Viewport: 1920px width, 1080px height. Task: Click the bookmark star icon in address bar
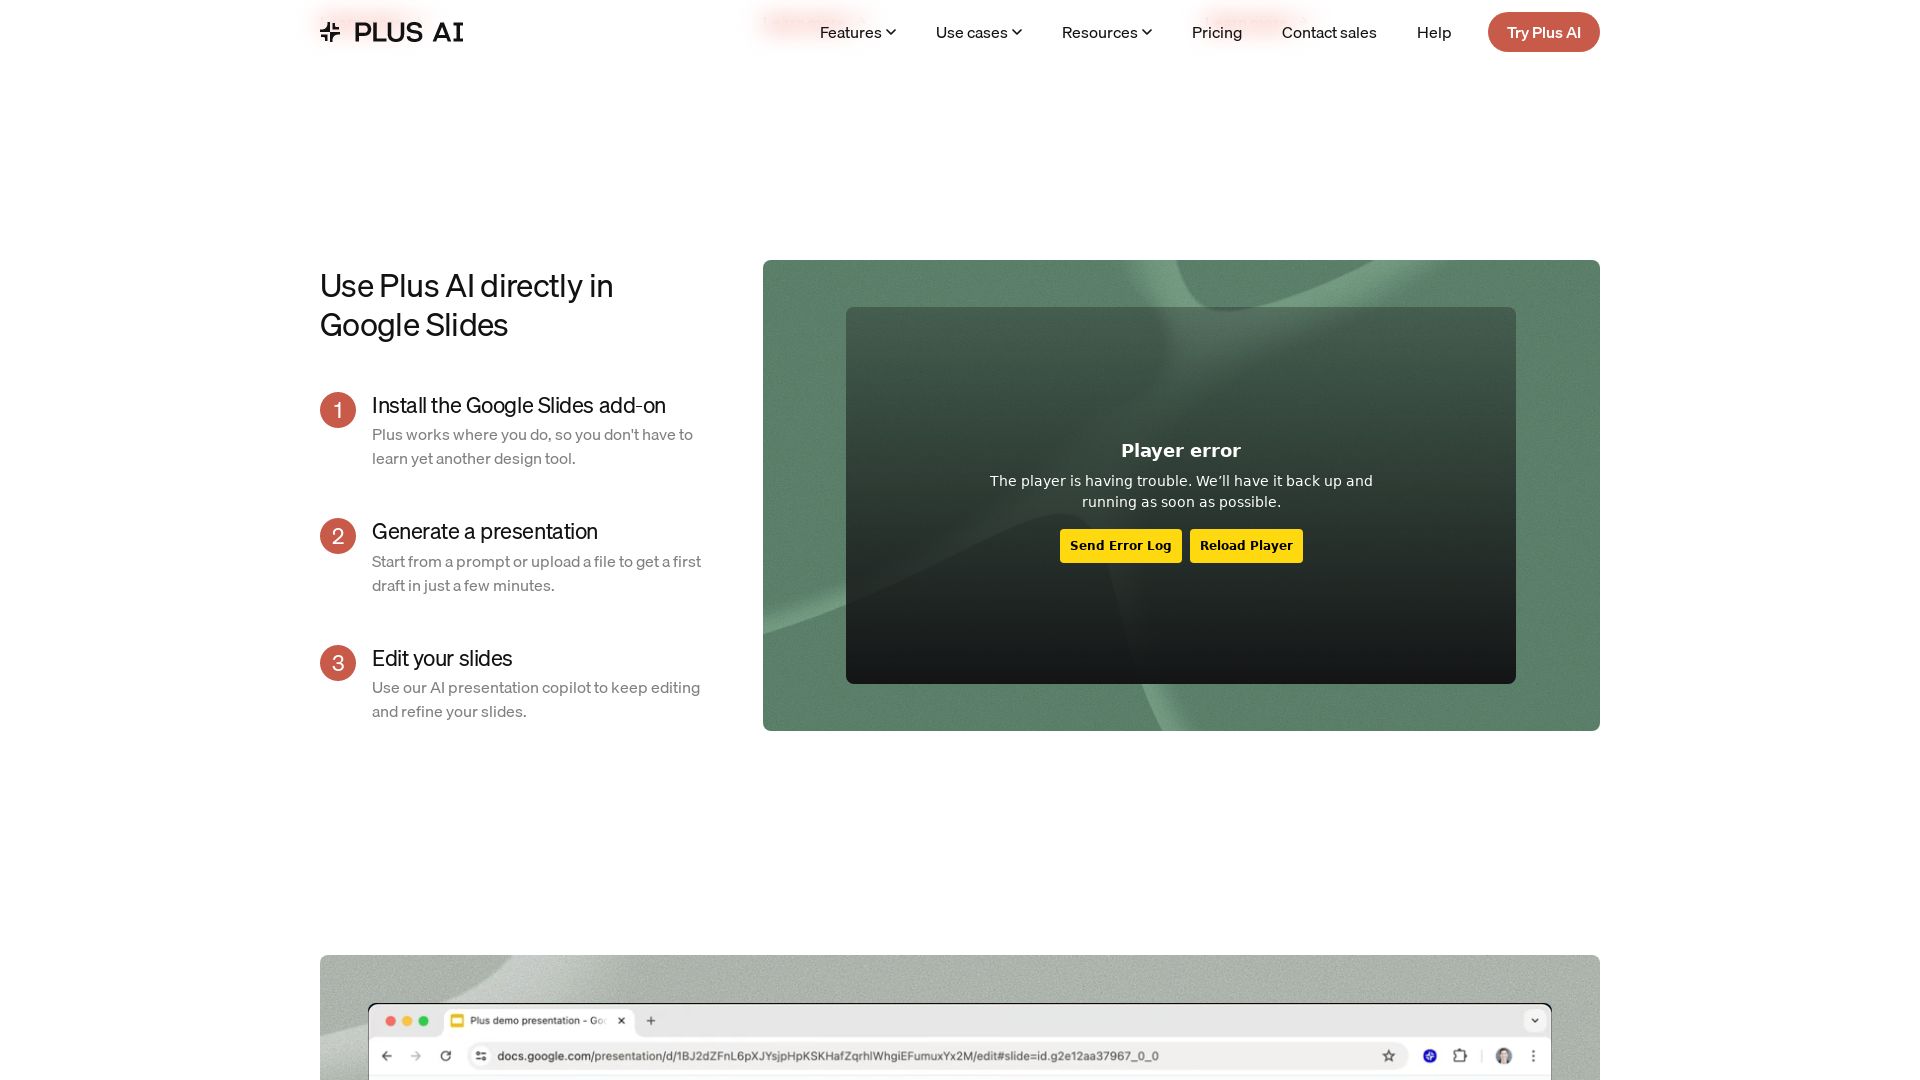coord(1388,1056)
